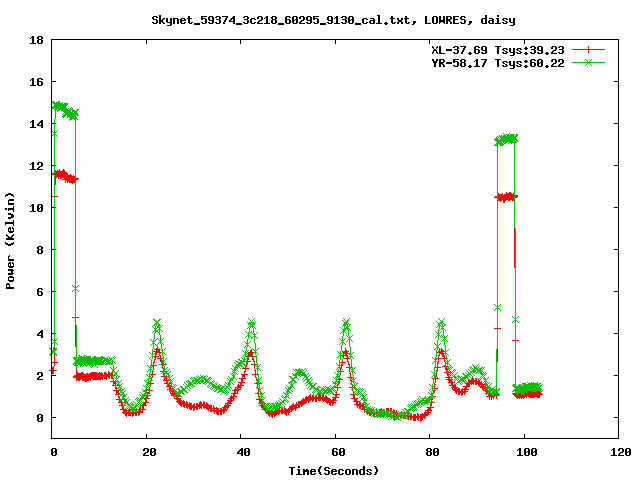Screen dimensions: 640x480
Task: Click the green peak near 42 seconds
Action: click(251, 322)
